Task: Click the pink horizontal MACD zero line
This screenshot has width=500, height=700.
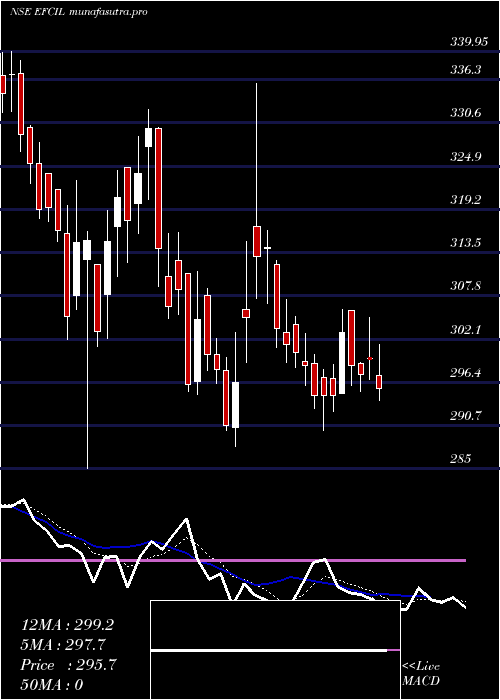Action: coord(233,560)
